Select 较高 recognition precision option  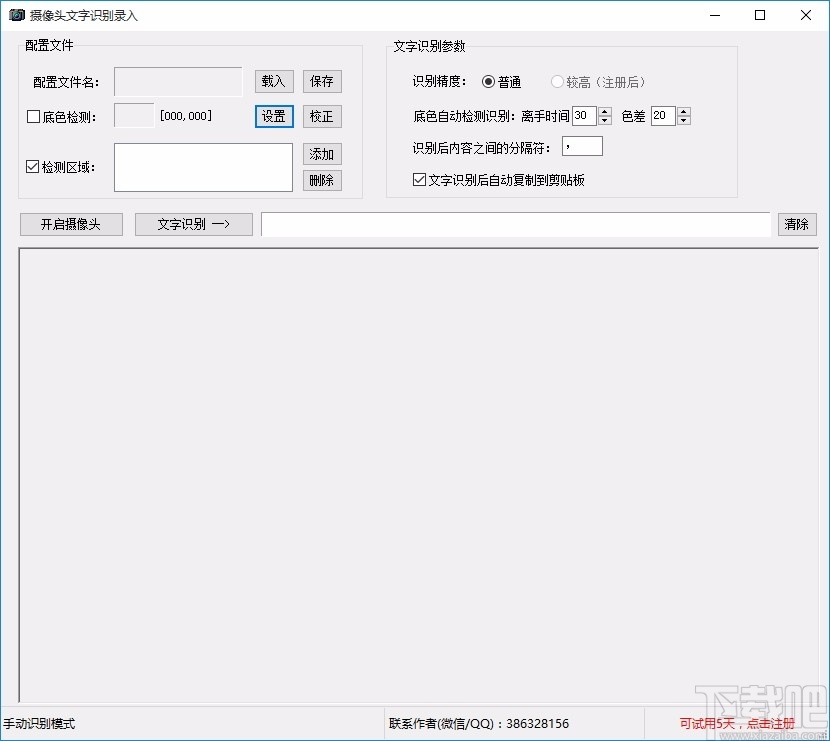click(557, 82)
